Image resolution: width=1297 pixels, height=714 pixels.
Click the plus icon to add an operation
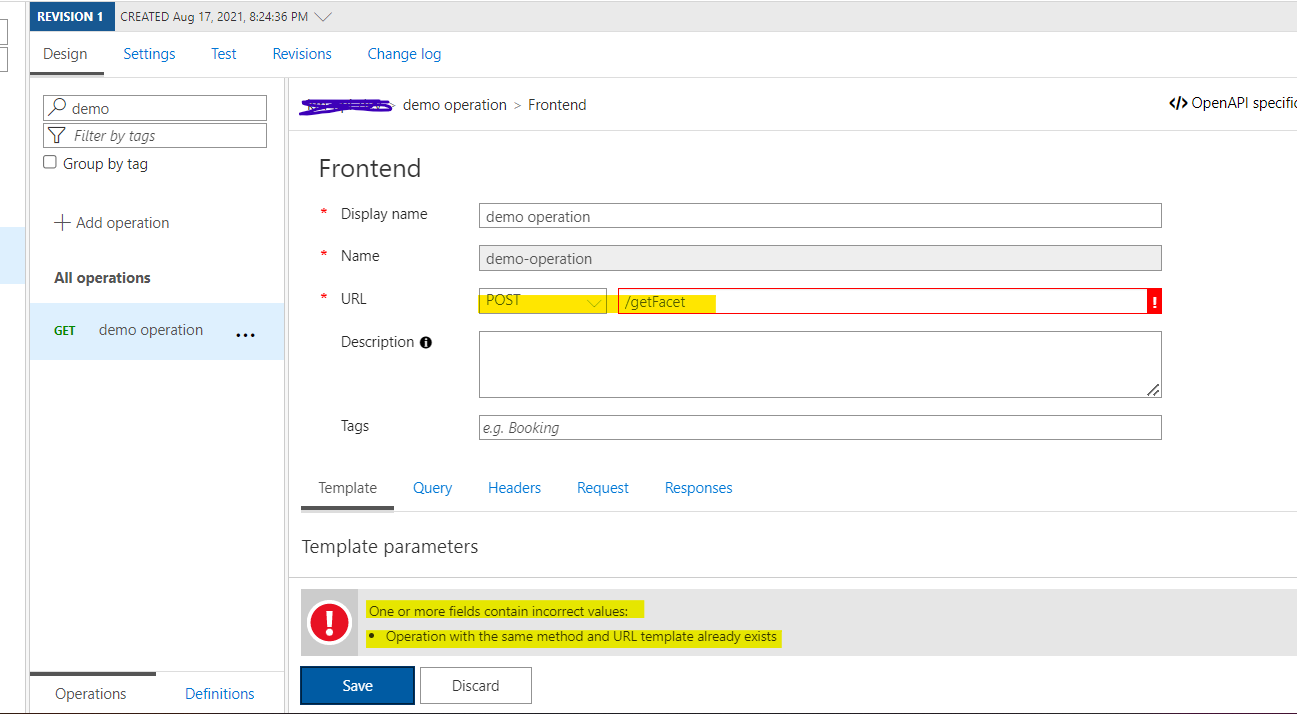[62, 222]
